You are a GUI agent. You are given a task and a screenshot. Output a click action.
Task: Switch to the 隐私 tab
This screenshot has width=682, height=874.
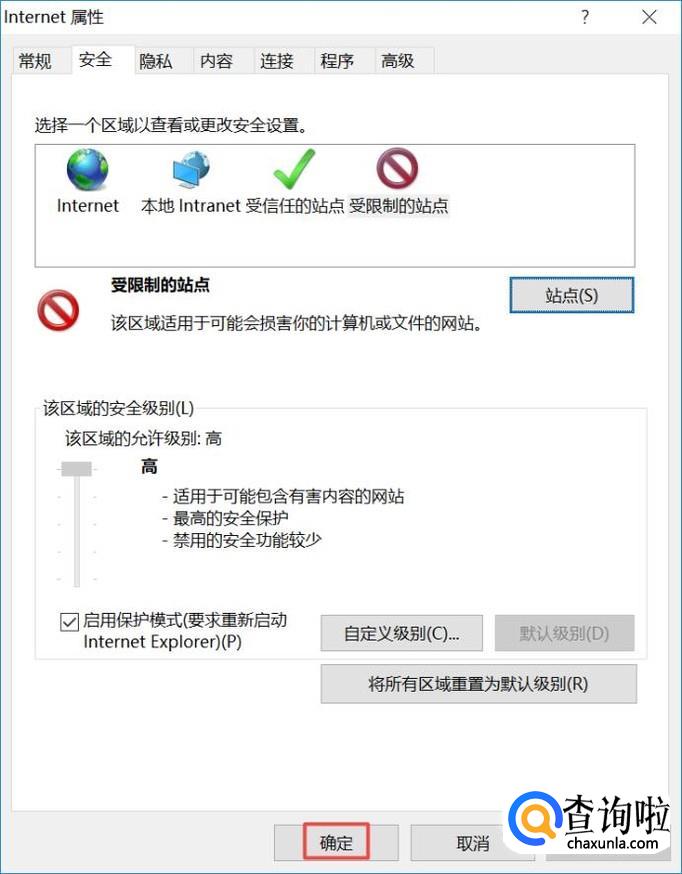(x=155, y=61)
